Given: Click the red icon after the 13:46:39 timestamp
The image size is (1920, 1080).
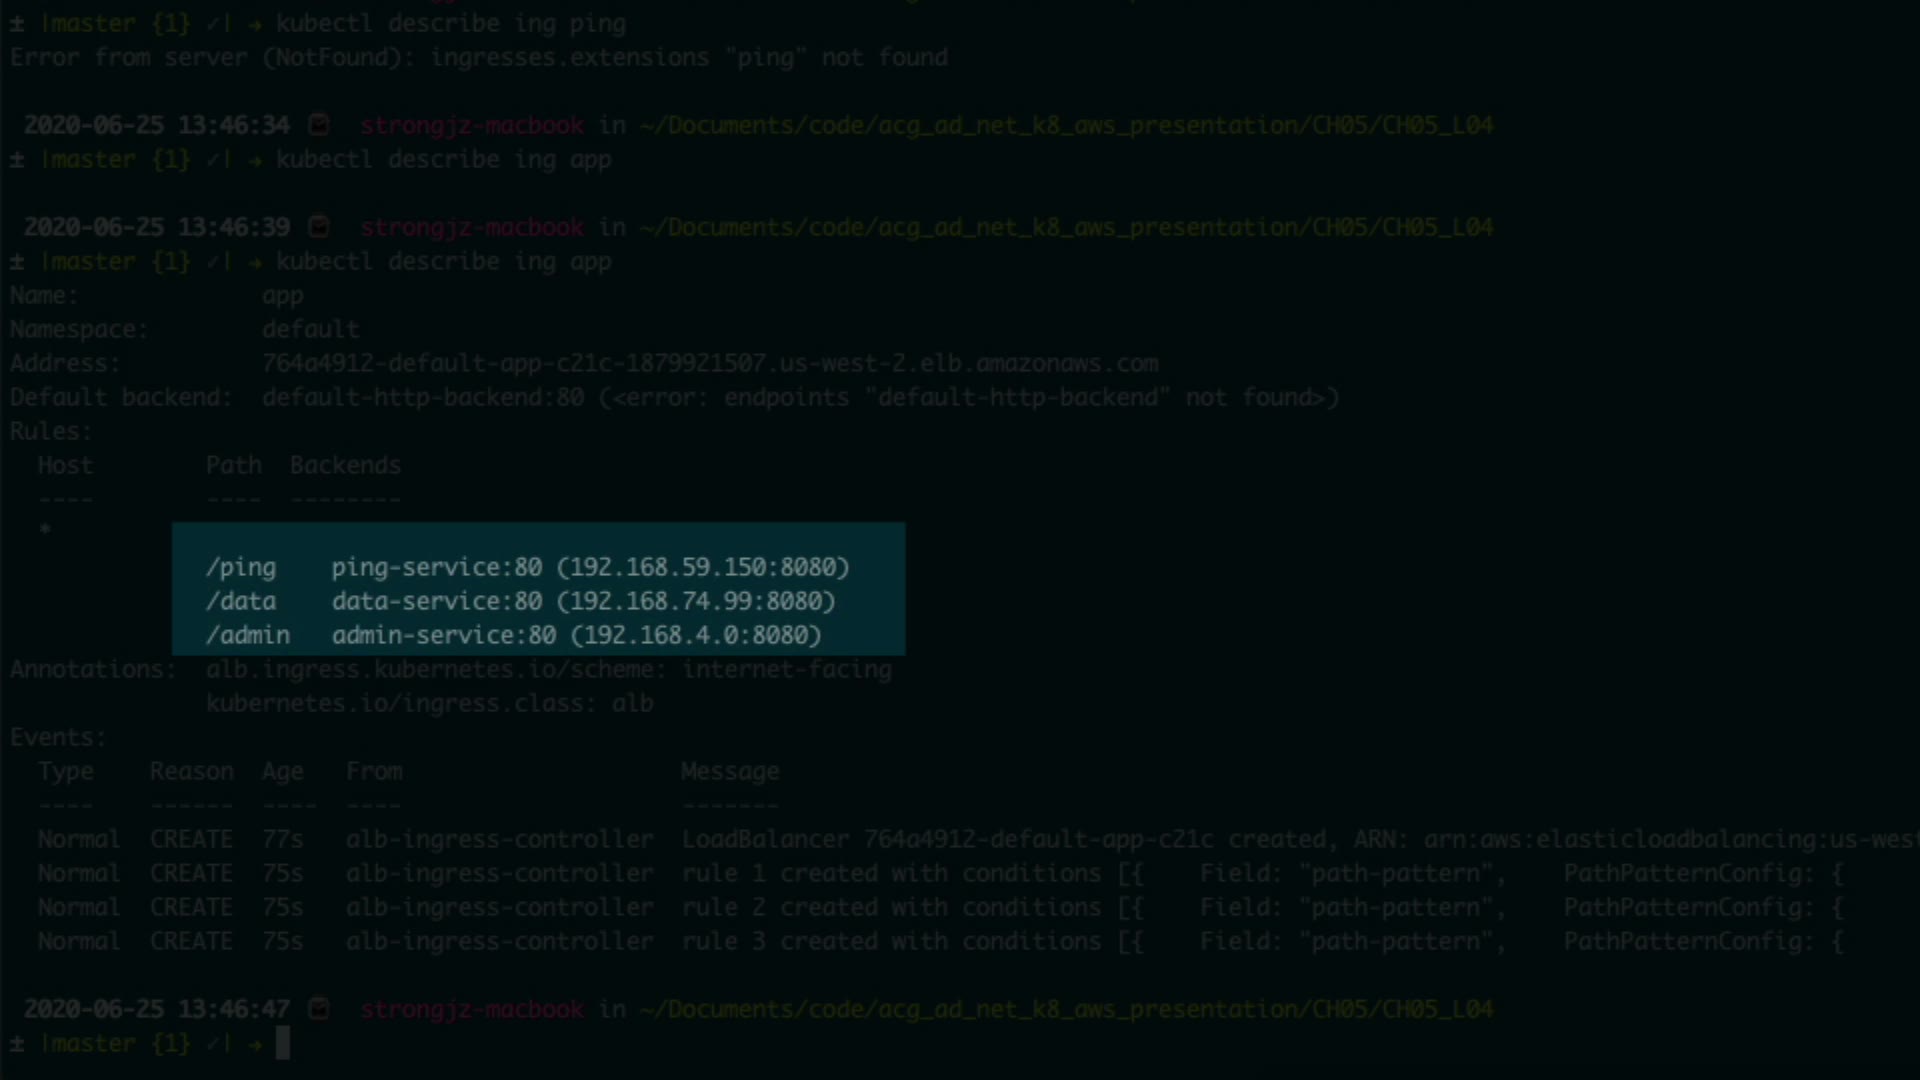Looking at the screenshot, I should point(319,227).
